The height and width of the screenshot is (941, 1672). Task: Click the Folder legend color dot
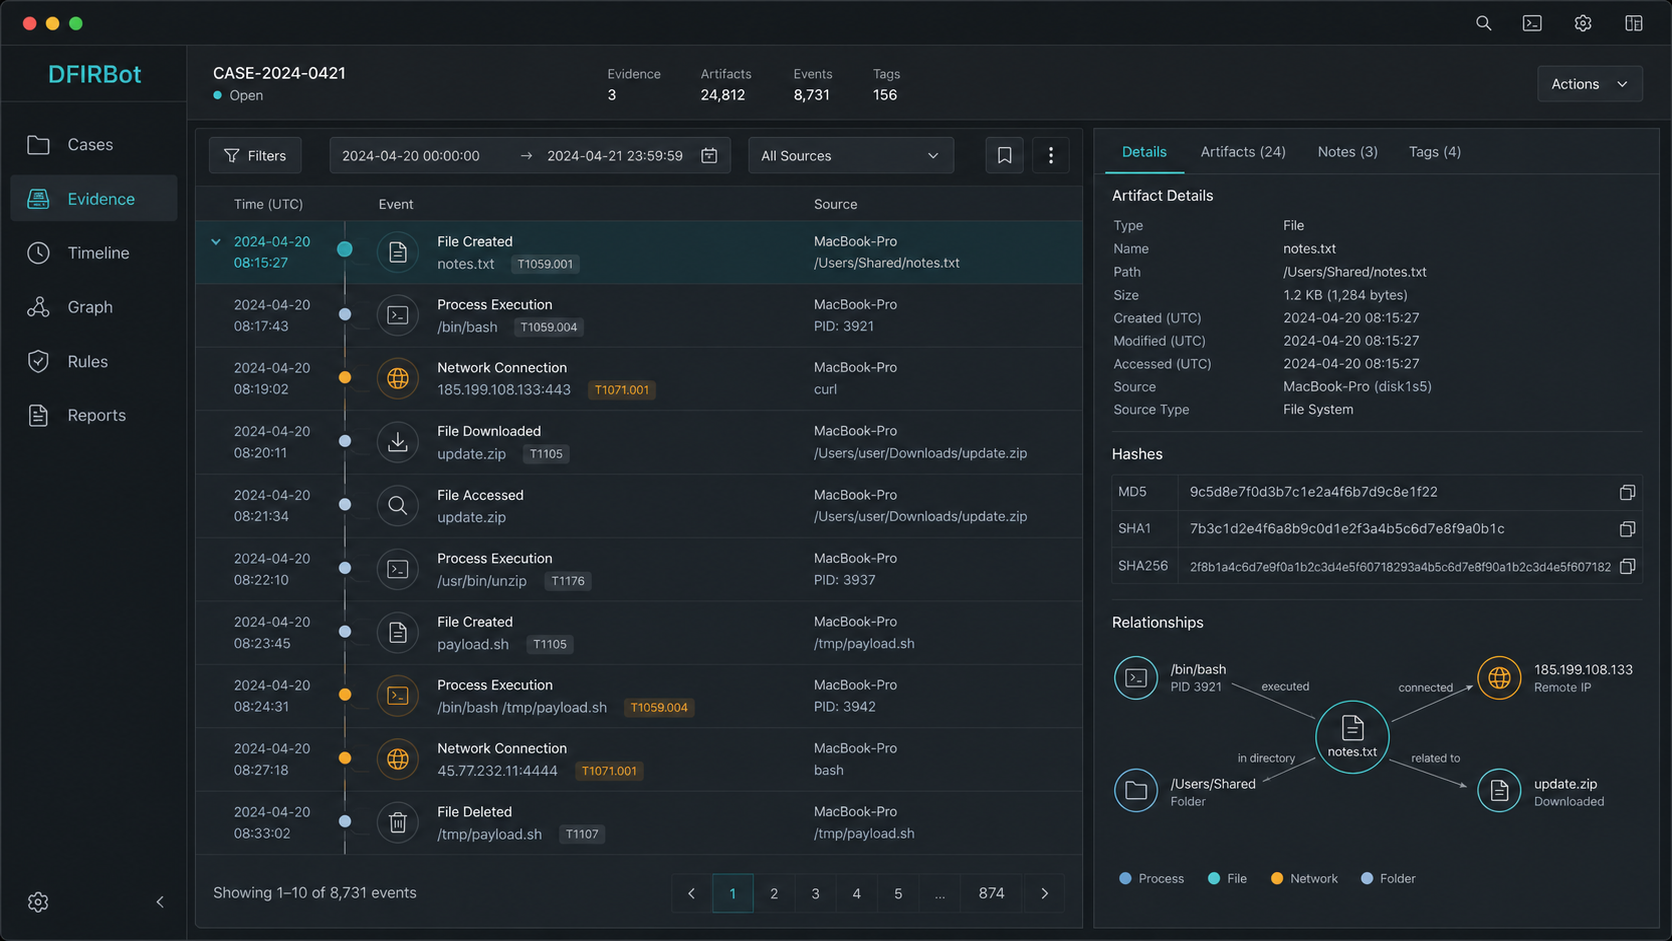[1367, 879]
